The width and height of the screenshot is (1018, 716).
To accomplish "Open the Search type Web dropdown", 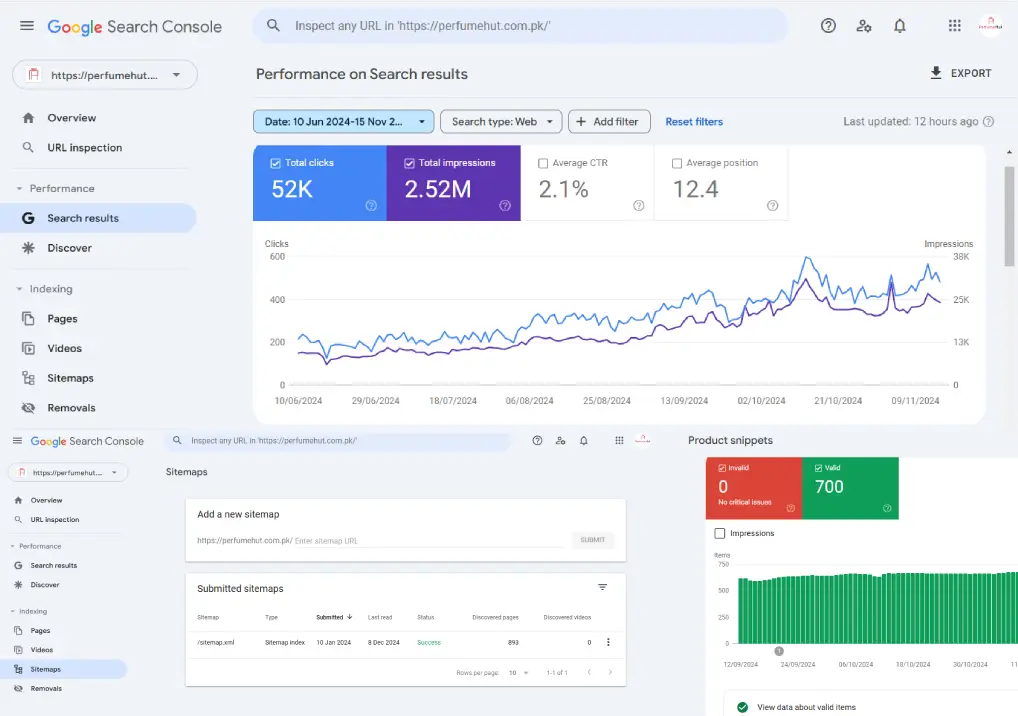I will [x=500, y=121].
